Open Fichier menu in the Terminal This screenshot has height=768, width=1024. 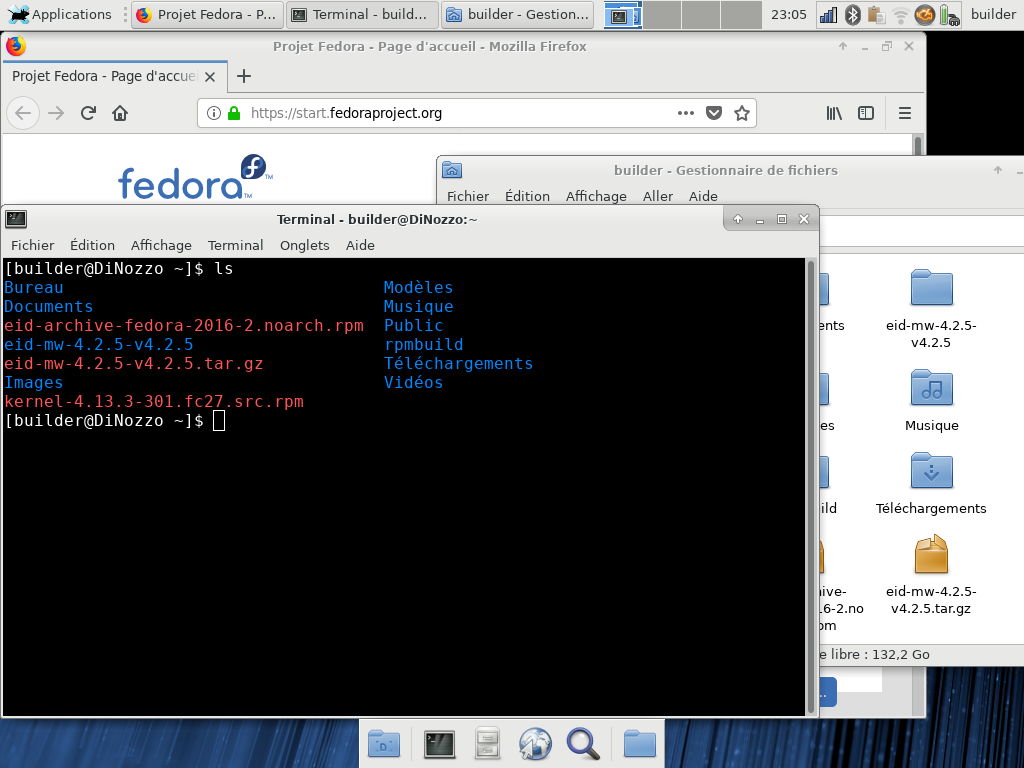[x=33, y=246]
